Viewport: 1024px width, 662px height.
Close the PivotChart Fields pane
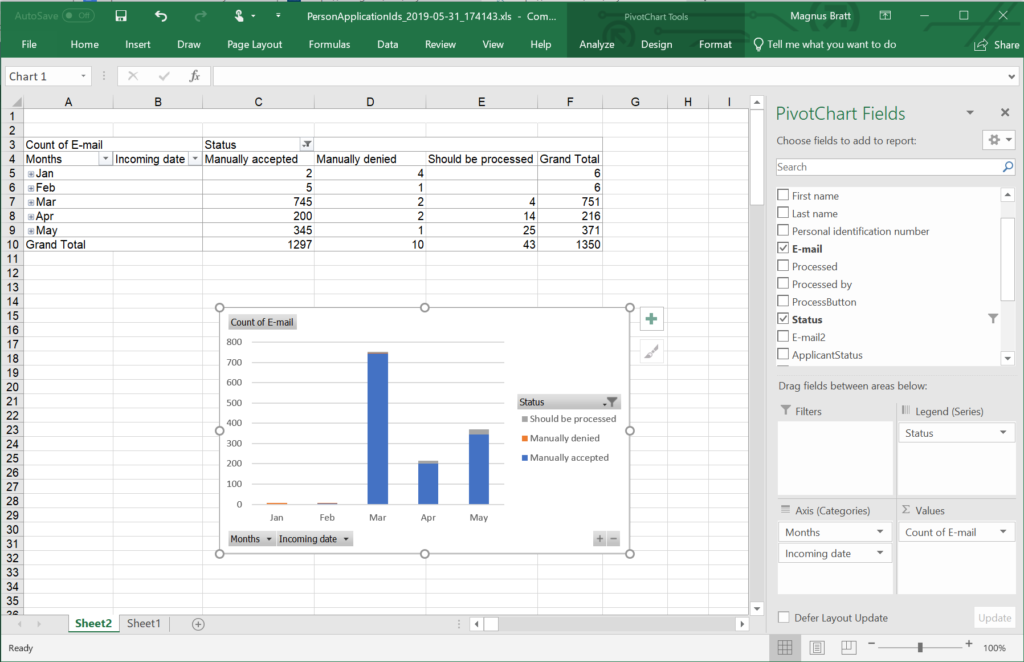pyautogui.click(x=1005, y=112)
